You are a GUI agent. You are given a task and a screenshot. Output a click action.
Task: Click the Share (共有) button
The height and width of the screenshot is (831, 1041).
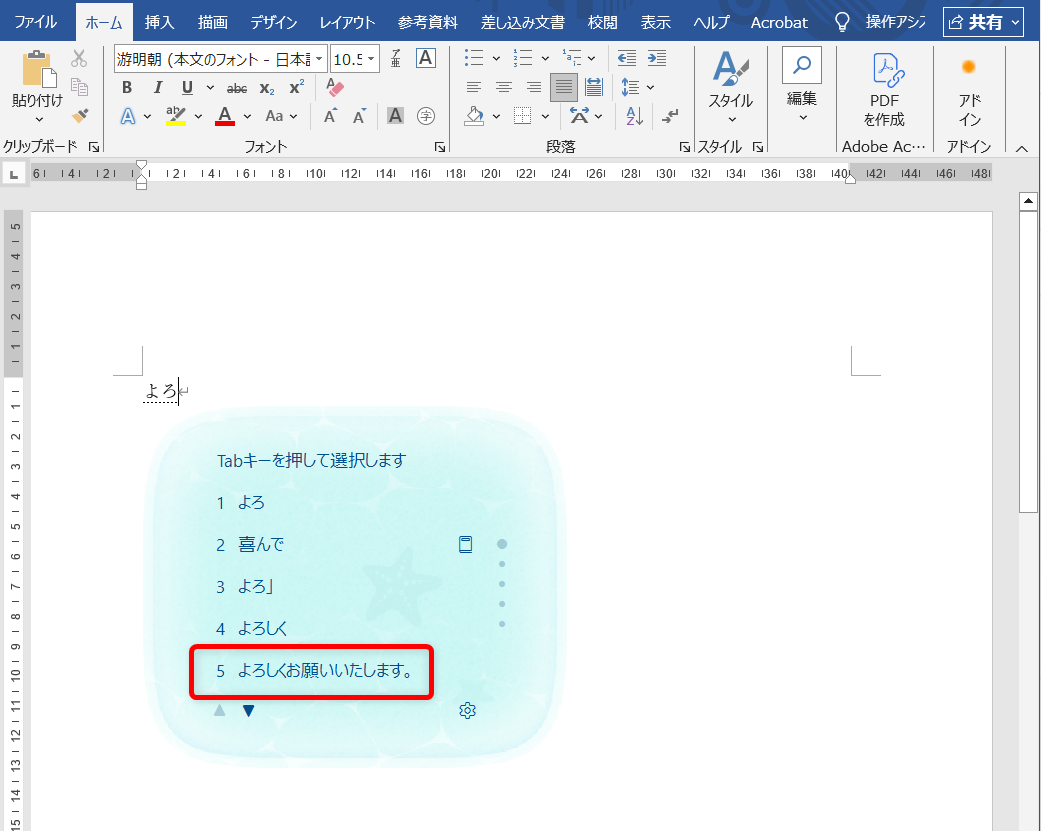(x=984, y=22)
